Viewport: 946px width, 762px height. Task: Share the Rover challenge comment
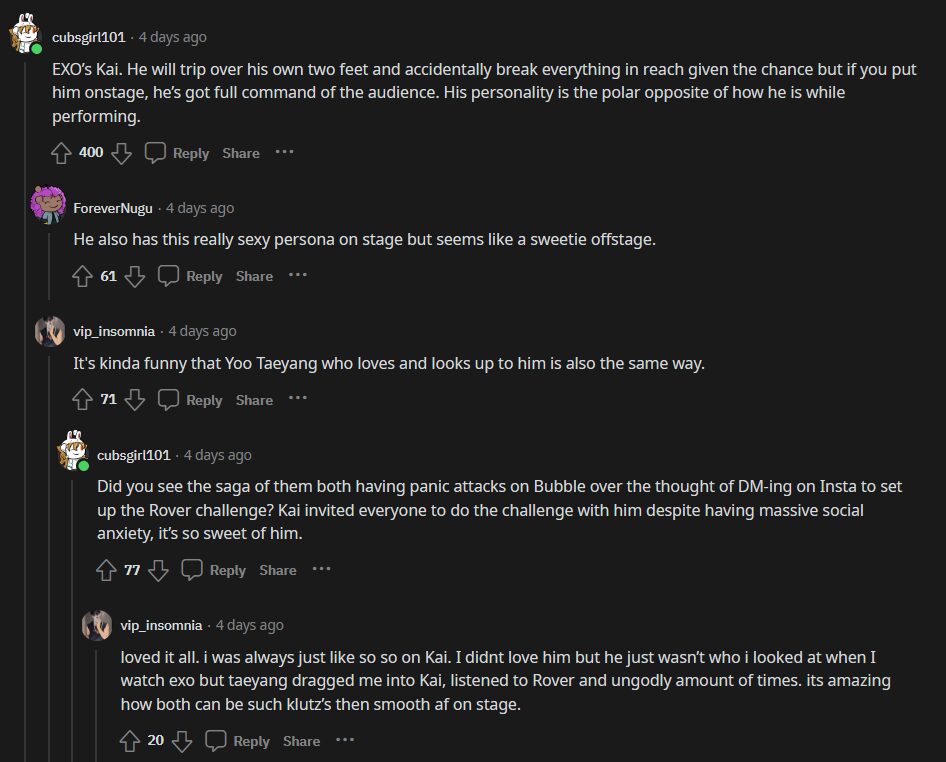[278, 570]
